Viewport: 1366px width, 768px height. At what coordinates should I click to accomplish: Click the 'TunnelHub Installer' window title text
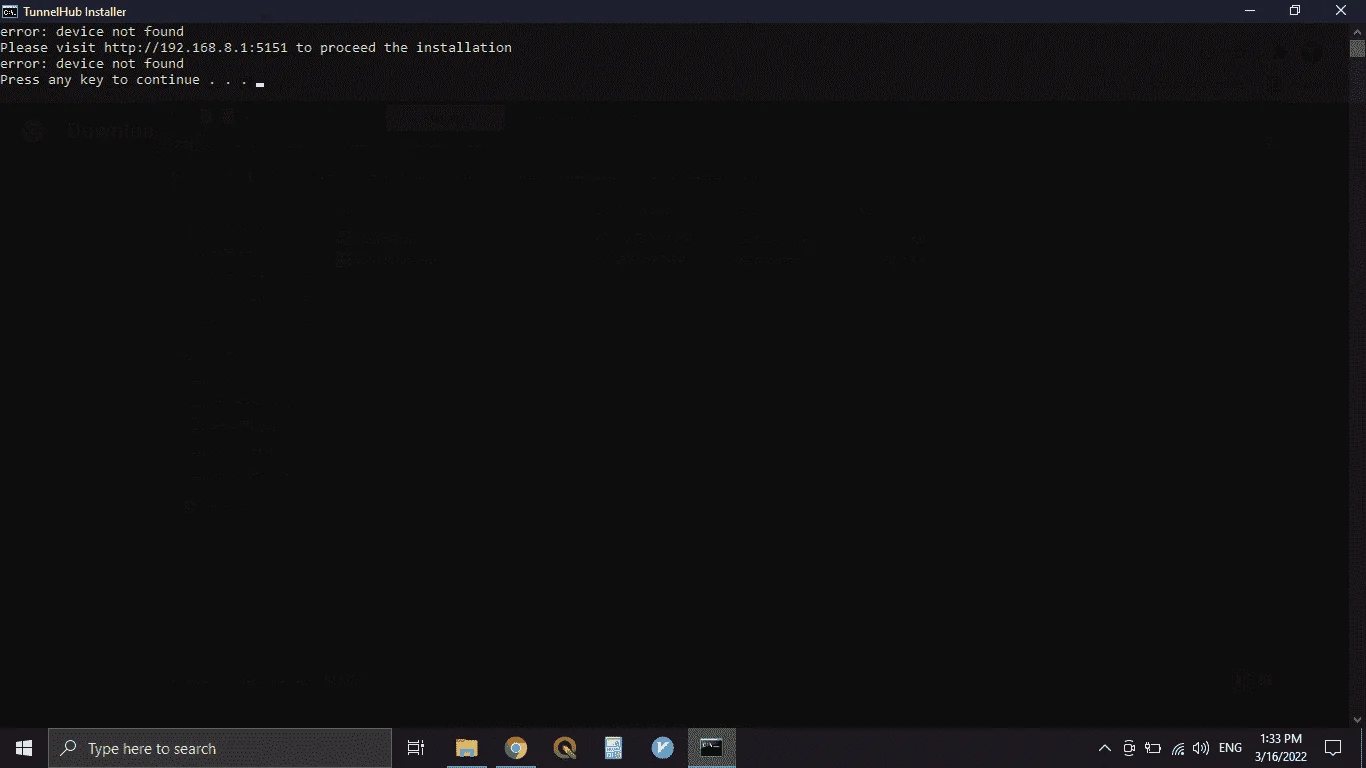pyautogui.click(x=75, y=11)
